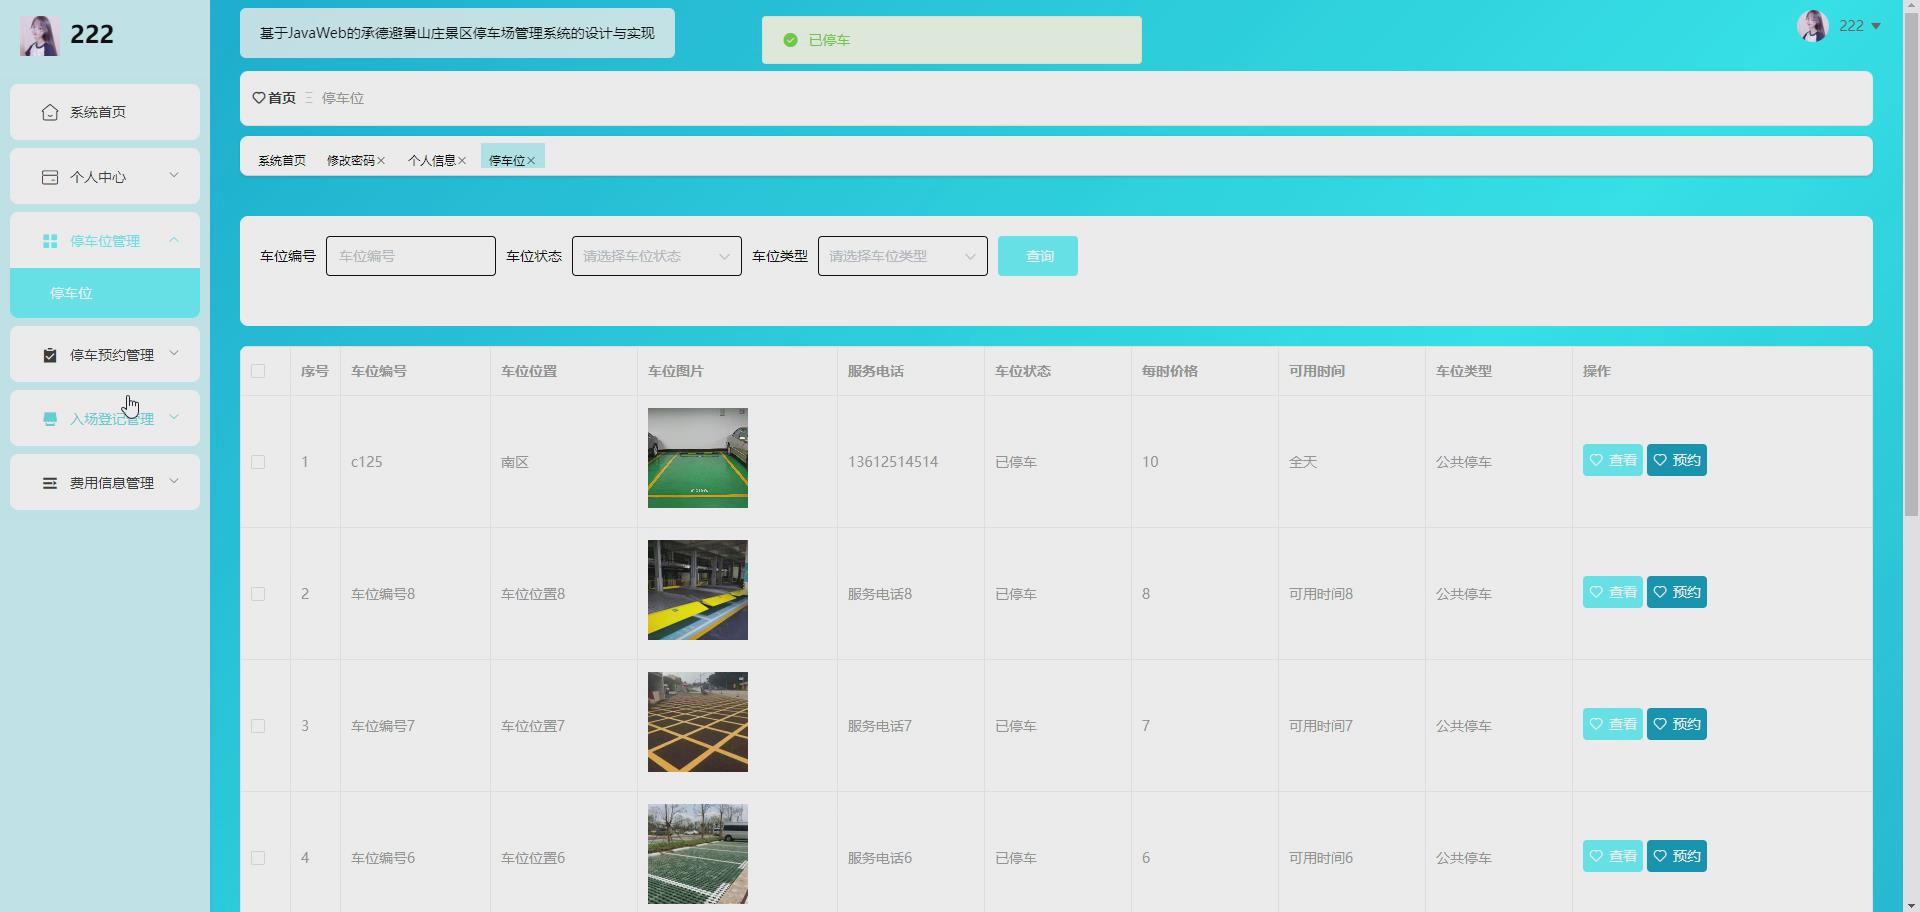1920x912 pixels.
Task: Toggle the select-all header checkbox
Action: click(258, 371)
